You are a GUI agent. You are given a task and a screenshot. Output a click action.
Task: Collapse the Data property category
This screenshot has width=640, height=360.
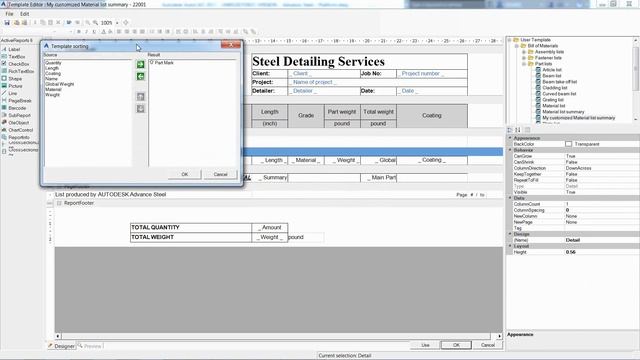click(x=510, y=198)
